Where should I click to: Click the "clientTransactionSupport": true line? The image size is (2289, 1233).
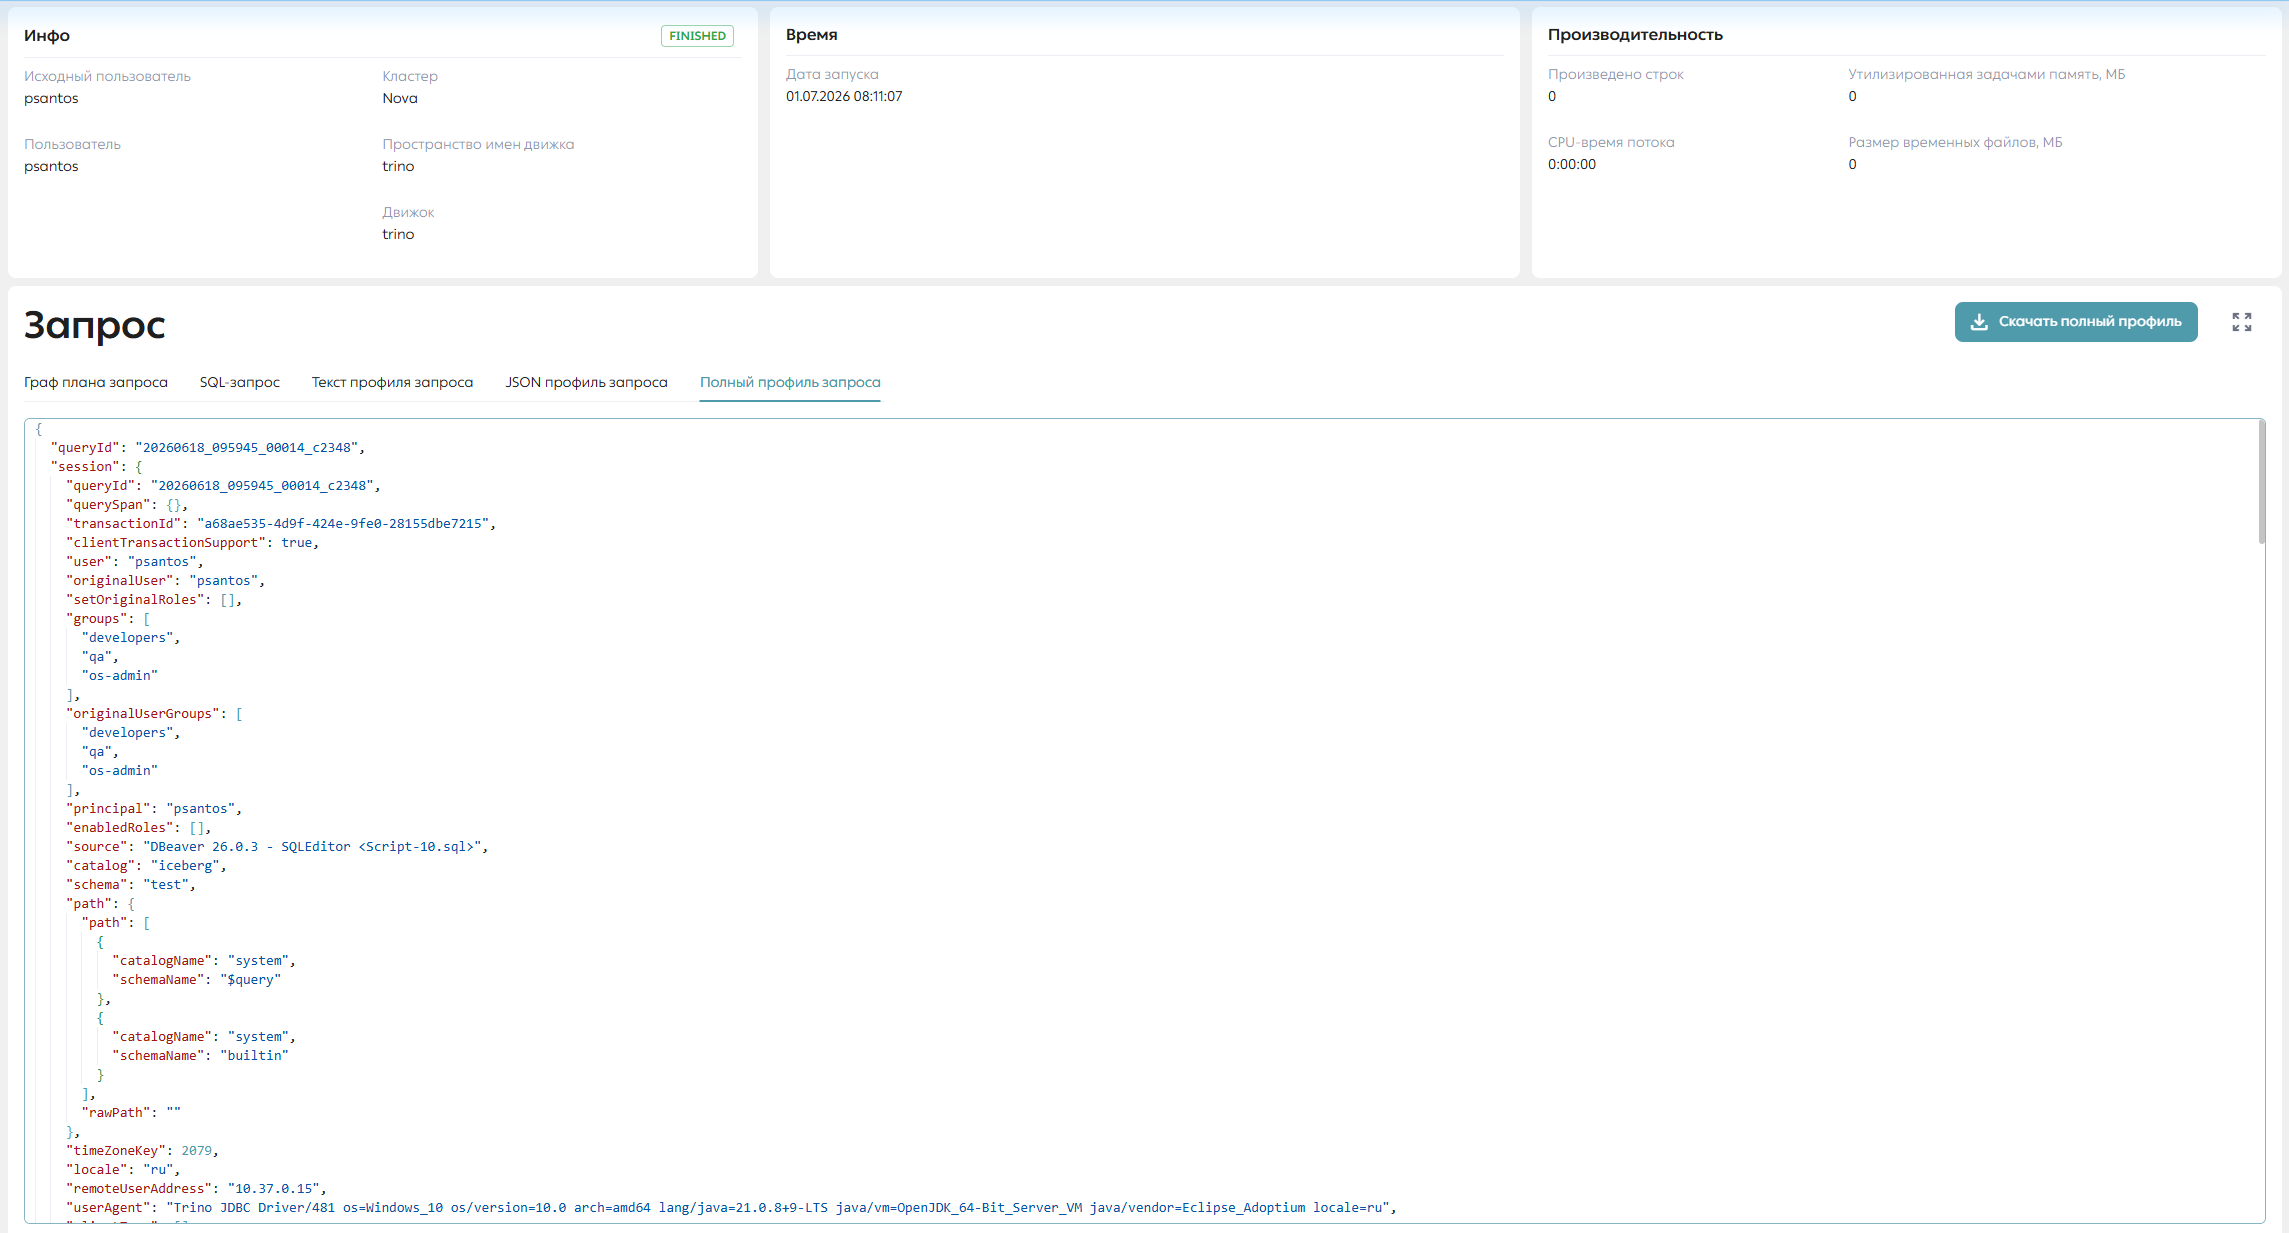(x=193, y=543)
